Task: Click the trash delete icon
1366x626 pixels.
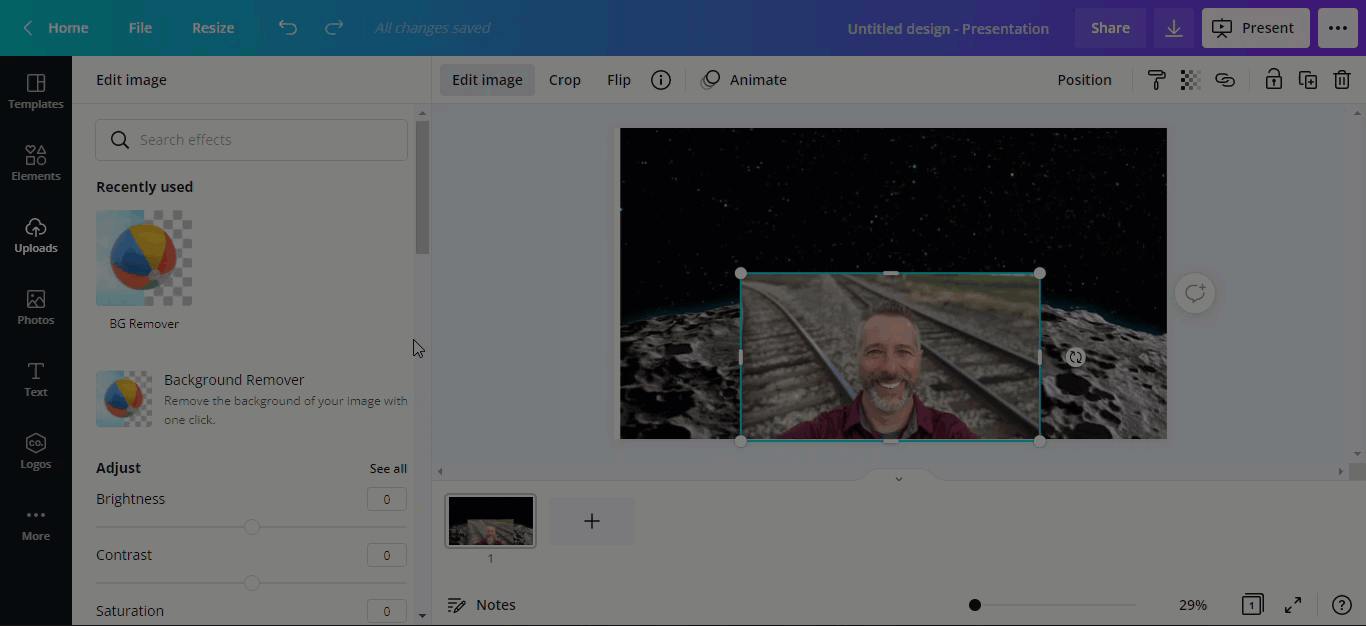Action: 1342,80
